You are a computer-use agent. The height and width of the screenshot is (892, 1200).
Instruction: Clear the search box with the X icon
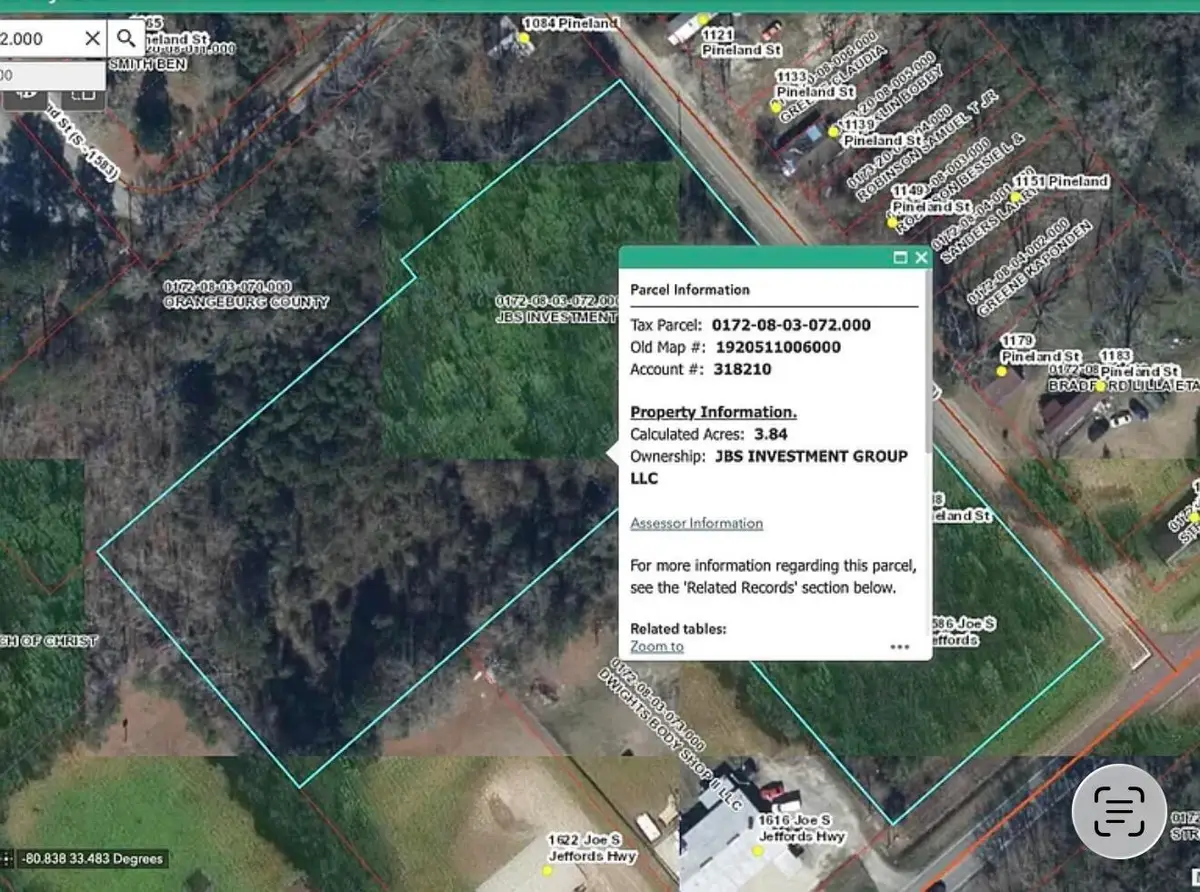92,38
